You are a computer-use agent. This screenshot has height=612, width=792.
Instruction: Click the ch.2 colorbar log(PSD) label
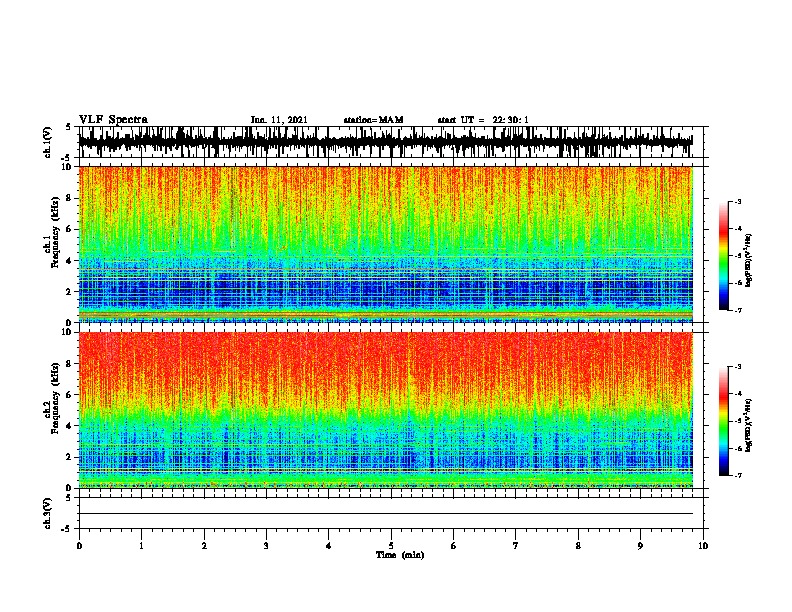(x=748, y=425)
